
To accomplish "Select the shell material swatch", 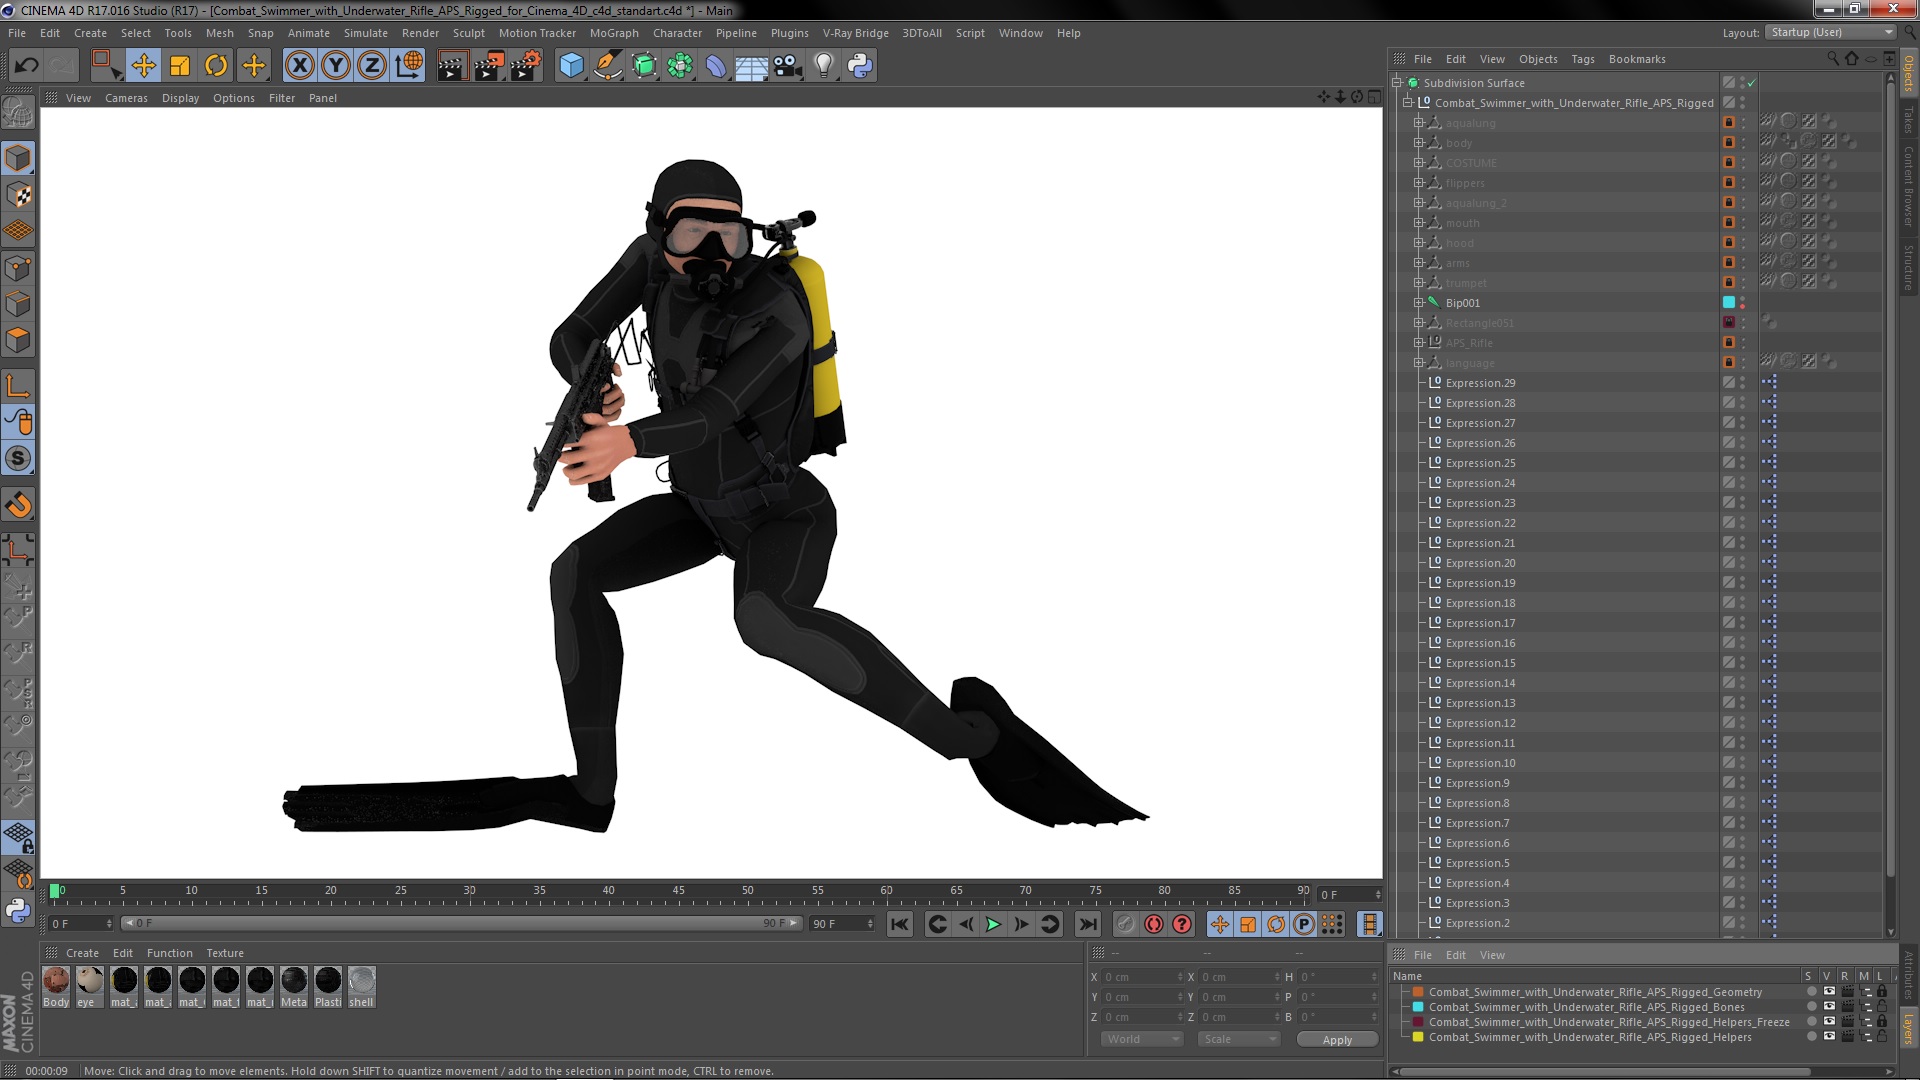I will coord(361,987).
